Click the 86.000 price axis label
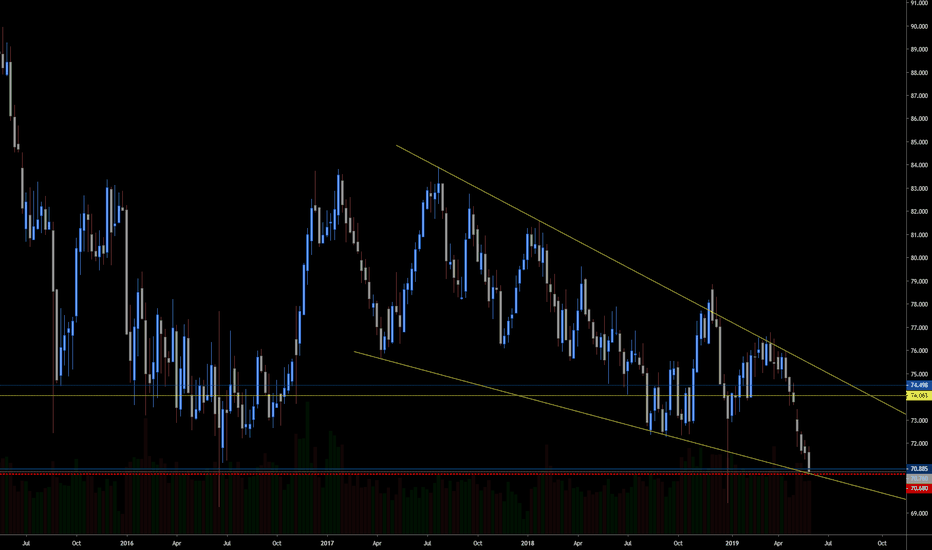932x550 pixels. click(x=919, y=119)
